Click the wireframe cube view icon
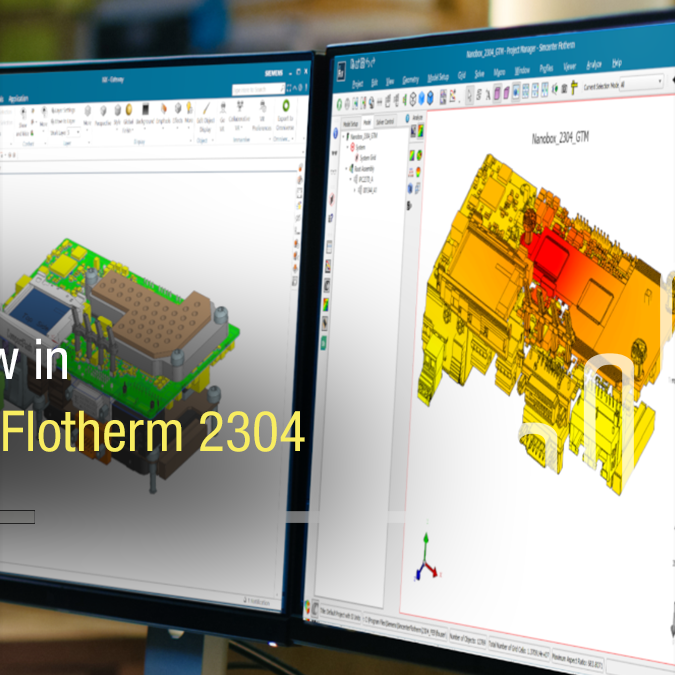The image size is (675, 675). [x=412, y=99]
